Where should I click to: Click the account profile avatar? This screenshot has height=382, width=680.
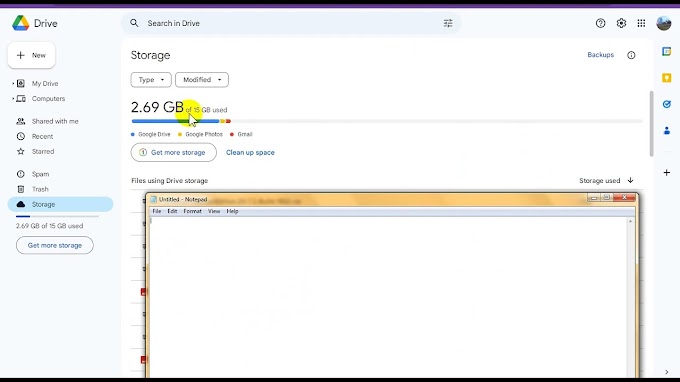pos(664,23)
